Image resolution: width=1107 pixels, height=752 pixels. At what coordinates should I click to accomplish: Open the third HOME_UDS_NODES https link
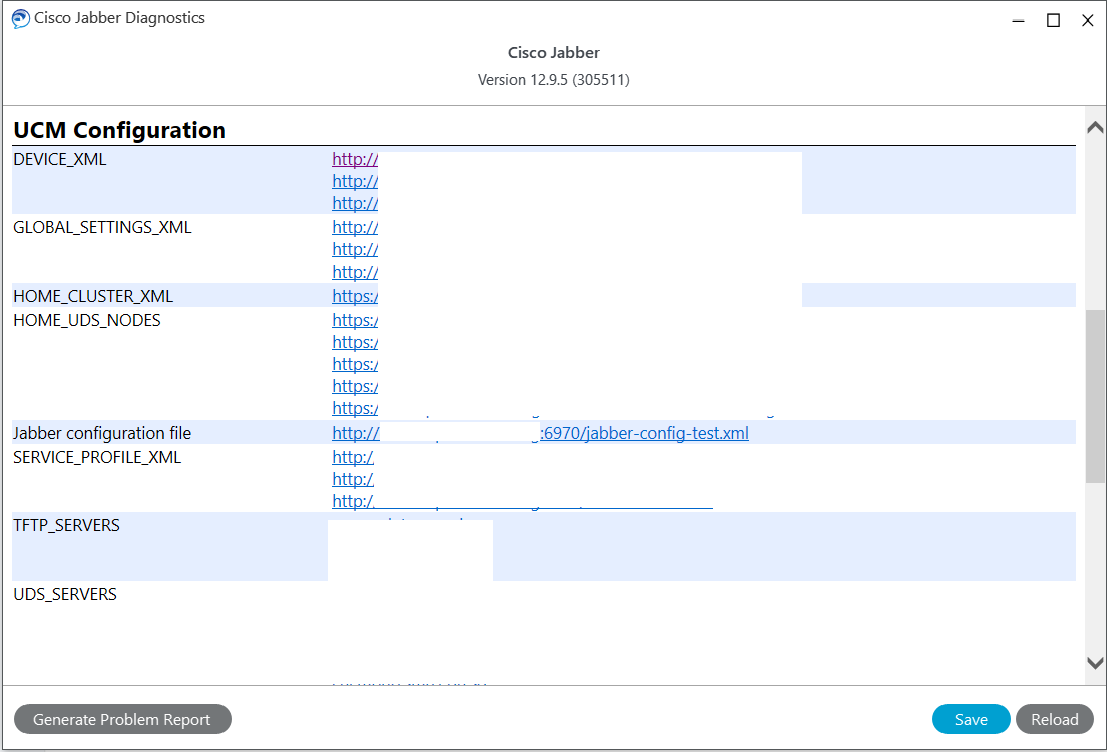pos(354,363)
